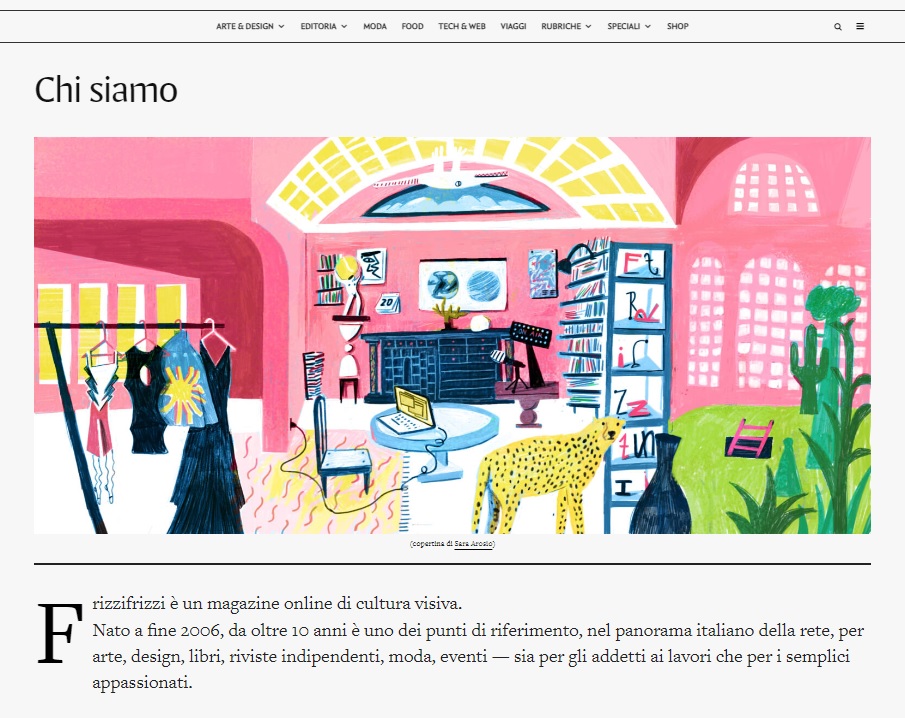Click the Speciali menu label
Viewport: 905px width, 718px height.
coord(623,26)
